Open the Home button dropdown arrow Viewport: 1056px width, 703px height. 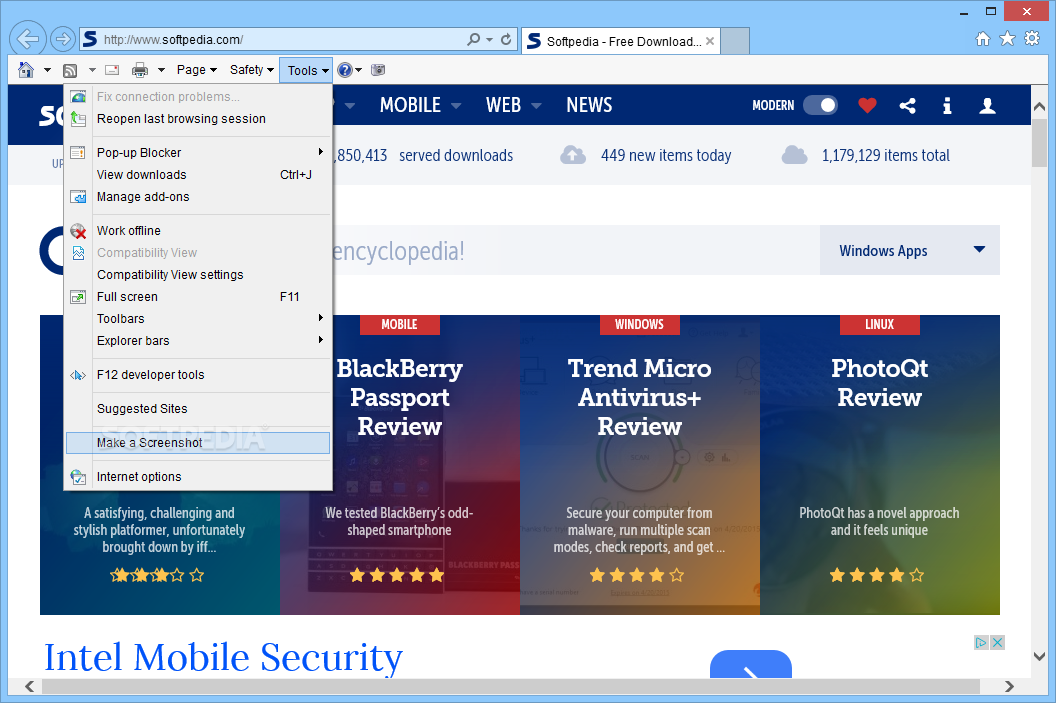tap(47, 70)
